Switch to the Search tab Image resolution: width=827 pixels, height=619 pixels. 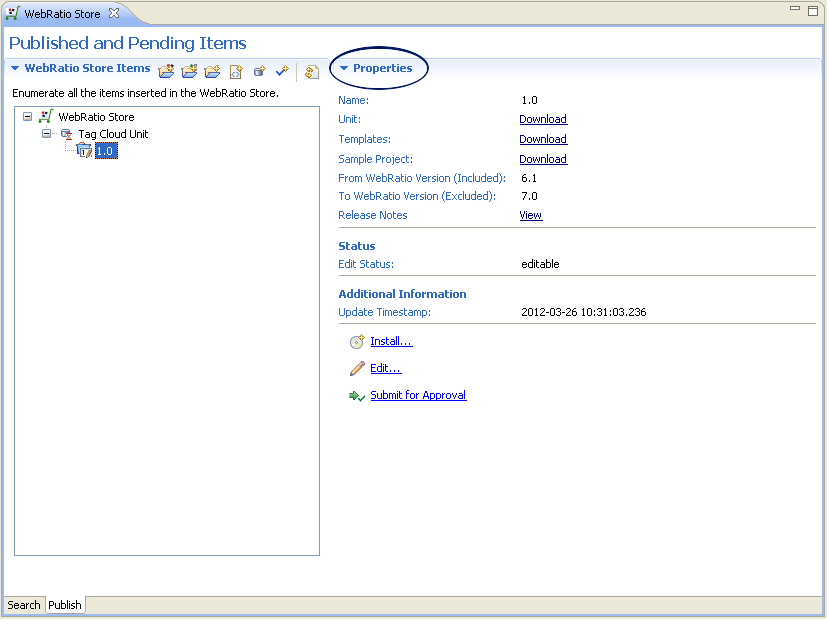[24, 605]
